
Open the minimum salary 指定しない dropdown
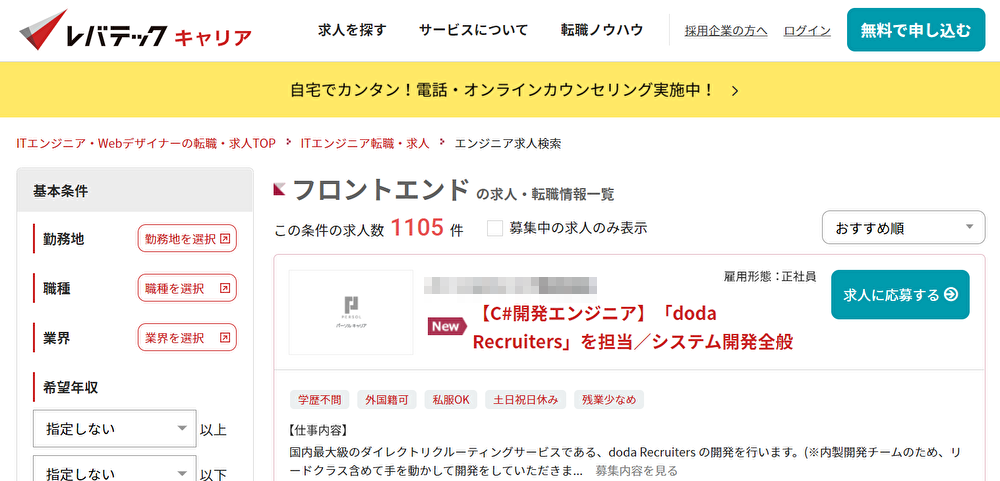tap(112, 429)
